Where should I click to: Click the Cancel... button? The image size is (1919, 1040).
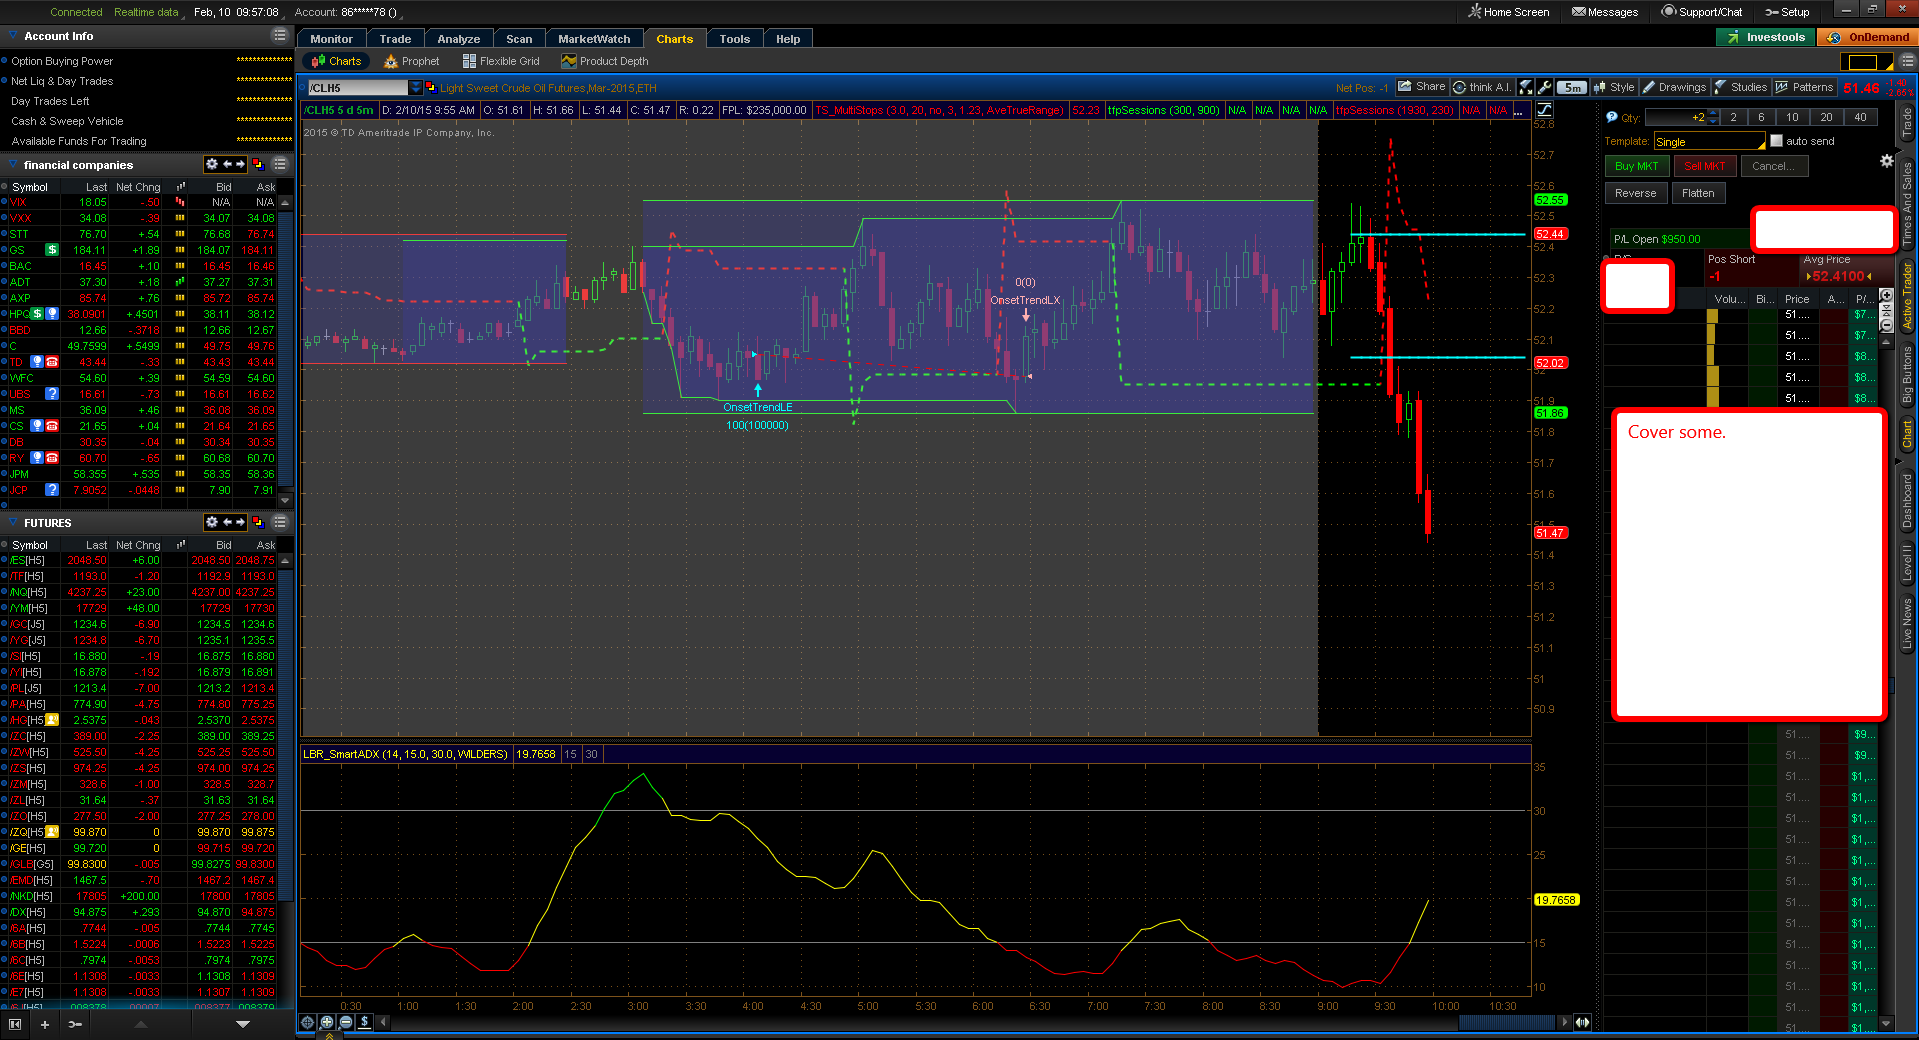(1773, 166)
